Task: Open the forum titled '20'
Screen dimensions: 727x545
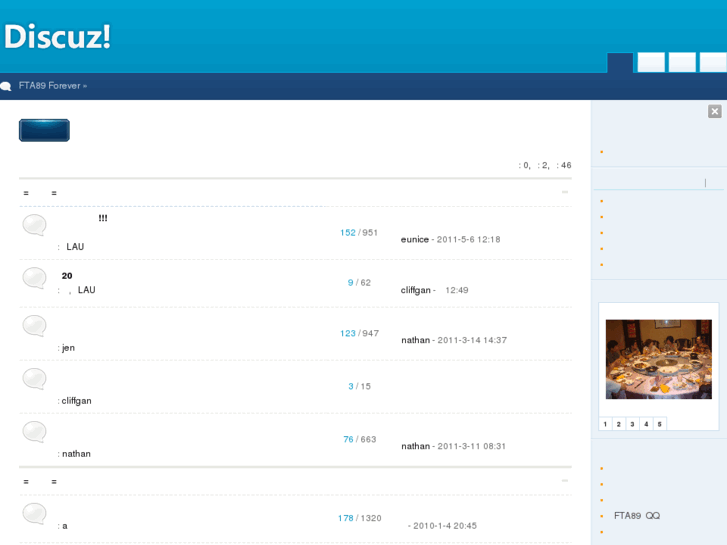Action: [67, 276]
